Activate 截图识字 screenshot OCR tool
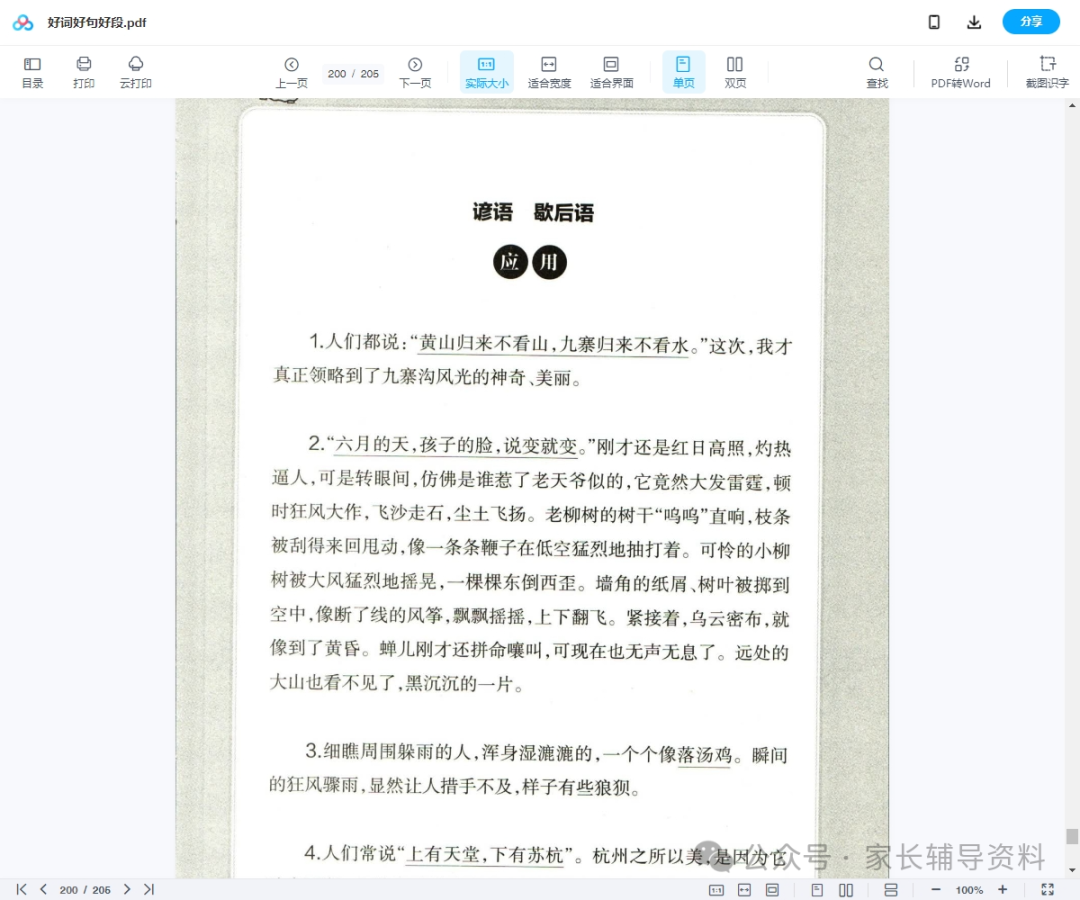This screenshot has height=900, width=1080. 1047,72
